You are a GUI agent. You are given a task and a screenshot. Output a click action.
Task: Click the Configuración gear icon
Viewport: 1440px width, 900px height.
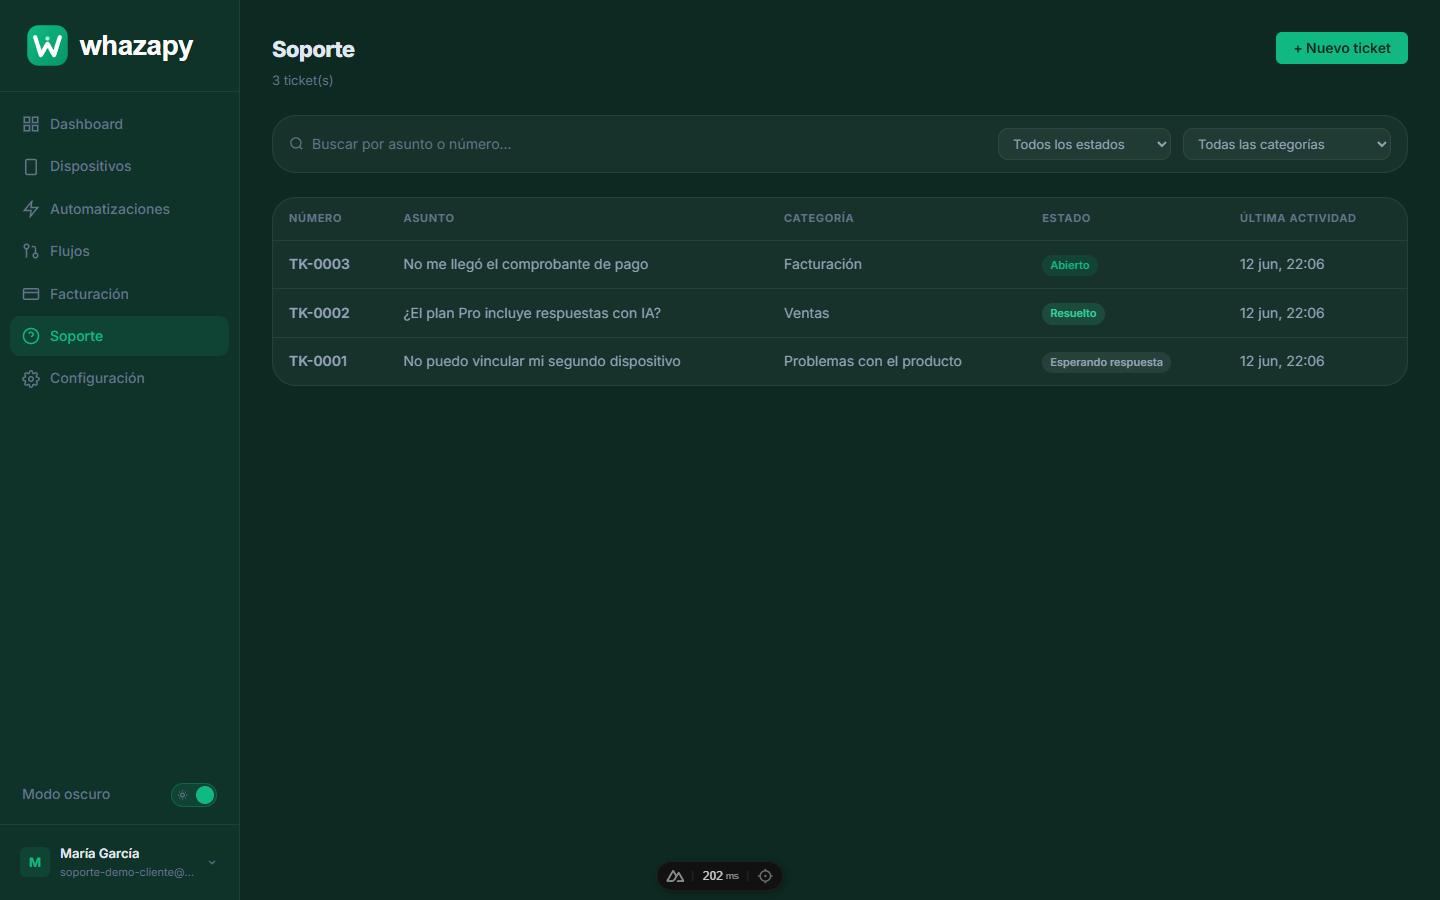coord(31,379)
